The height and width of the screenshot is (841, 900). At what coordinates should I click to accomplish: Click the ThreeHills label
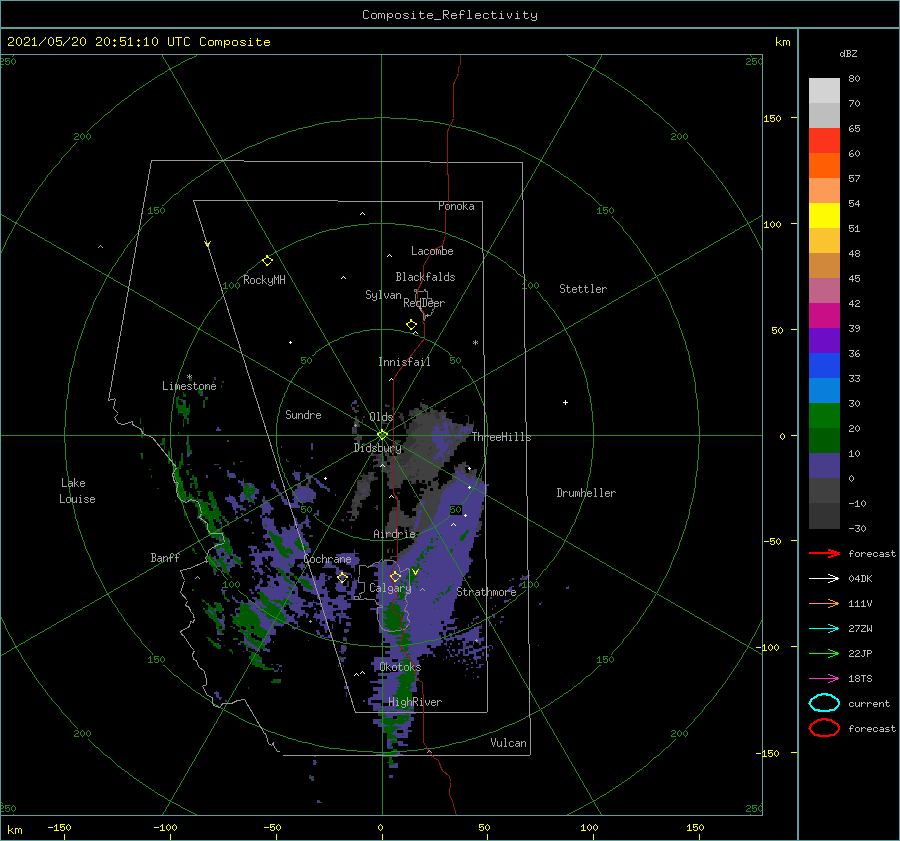(502, 437)
